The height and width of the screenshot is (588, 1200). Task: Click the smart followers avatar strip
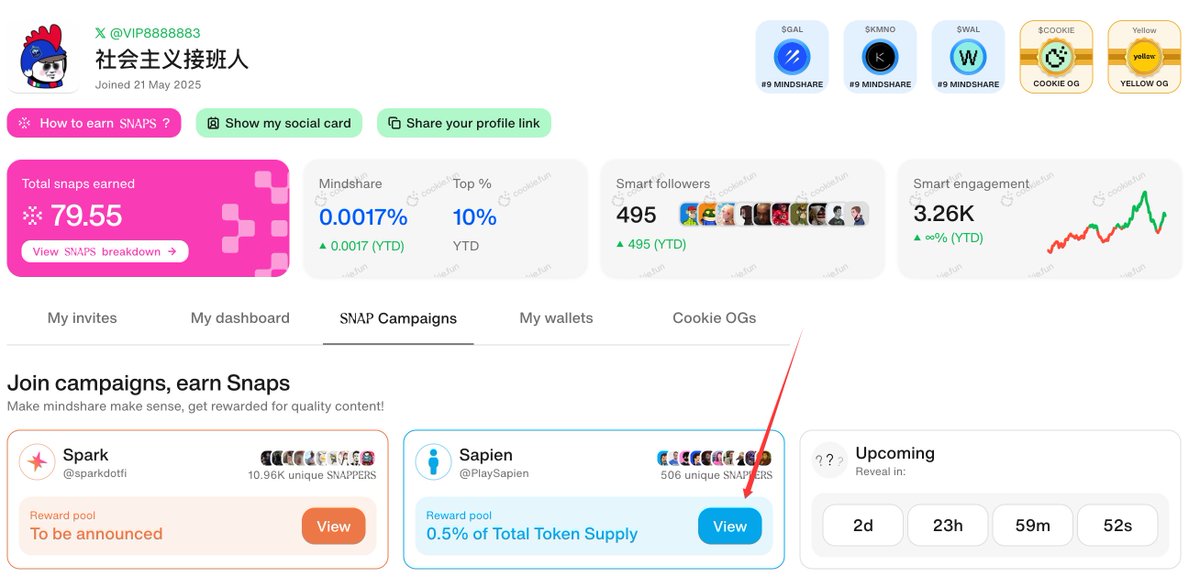[x=774, y=214]
